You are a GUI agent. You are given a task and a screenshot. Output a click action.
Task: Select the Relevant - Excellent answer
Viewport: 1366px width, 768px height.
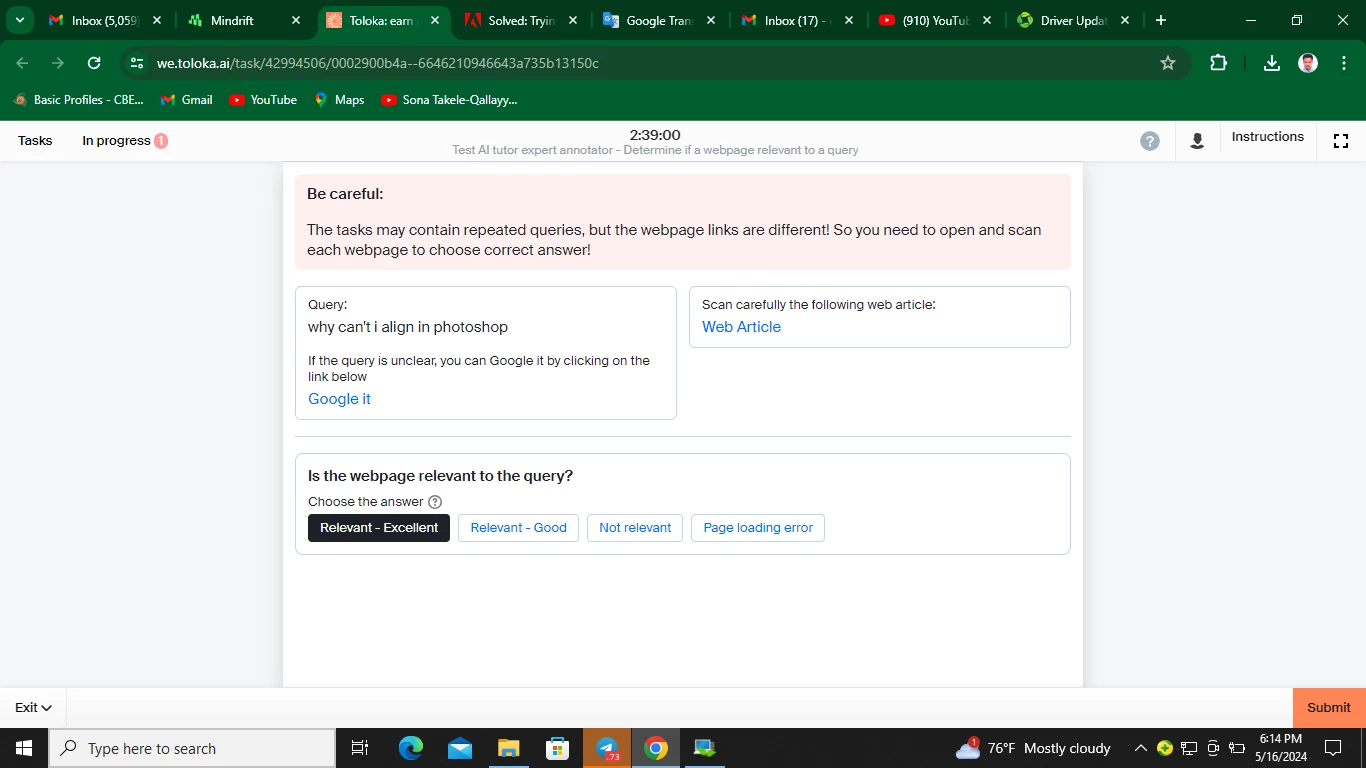coord(379,528)
